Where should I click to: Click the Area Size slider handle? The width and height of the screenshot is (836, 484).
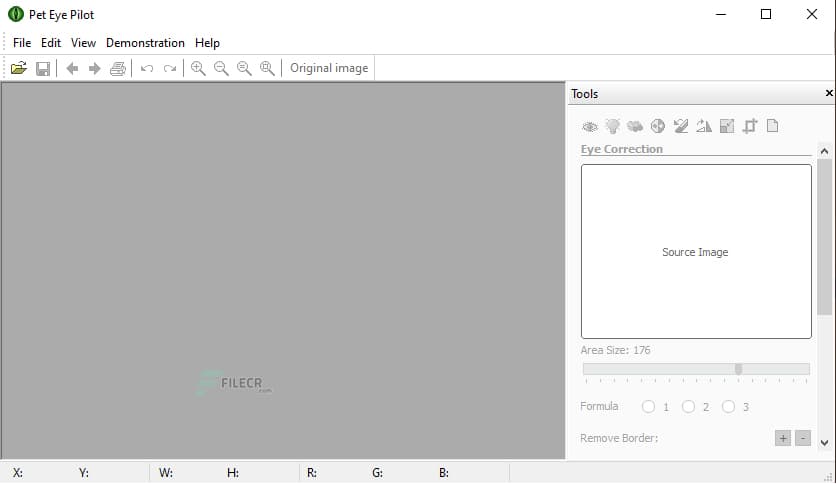pyautogui.click(x=738, y=369)
